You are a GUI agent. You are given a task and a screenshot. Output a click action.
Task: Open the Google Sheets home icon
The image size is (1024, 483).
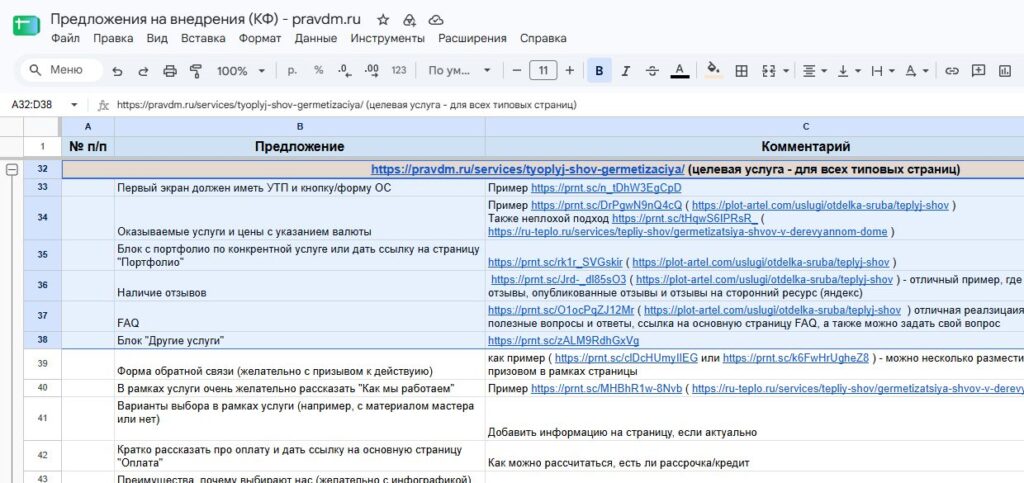26,27
